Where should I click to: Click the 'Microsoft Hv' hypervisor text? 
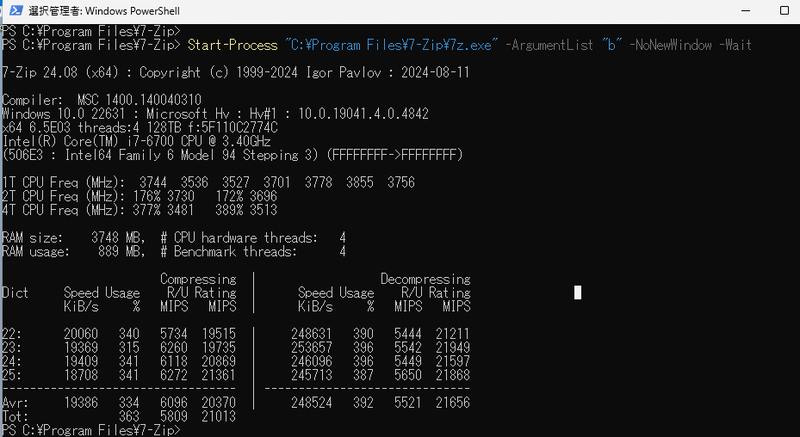coord(188,114)
